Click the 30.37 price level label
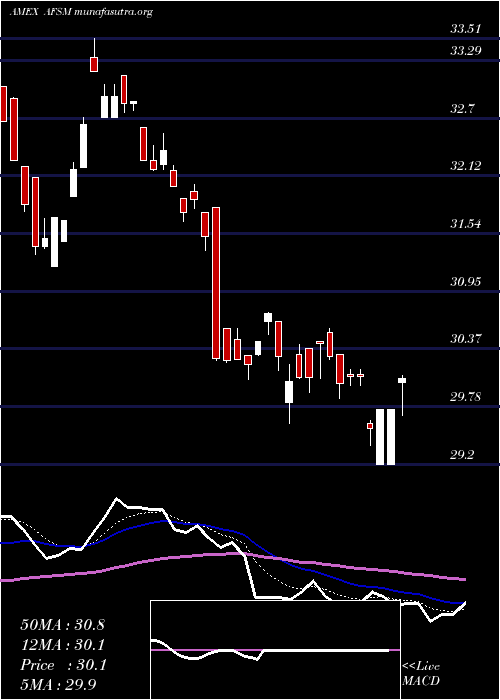Screen dimensions: 500x700 tap(465, 339)
